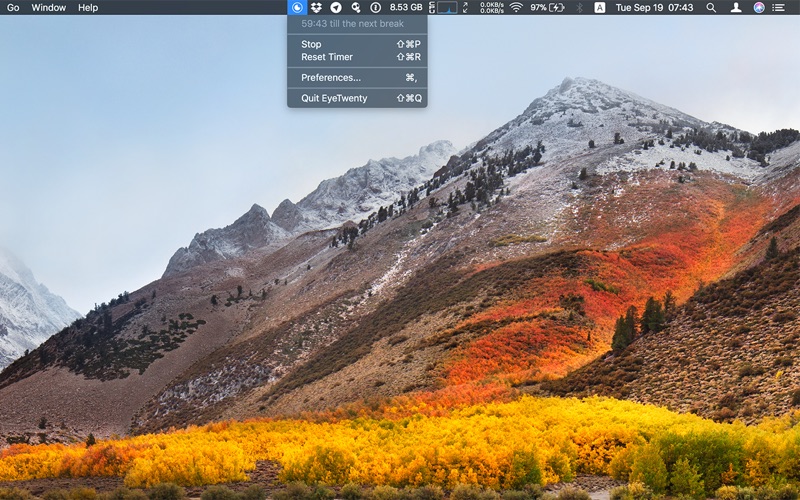
Task: Open the Dropbox menu bar icon
Action: (316, 7)
